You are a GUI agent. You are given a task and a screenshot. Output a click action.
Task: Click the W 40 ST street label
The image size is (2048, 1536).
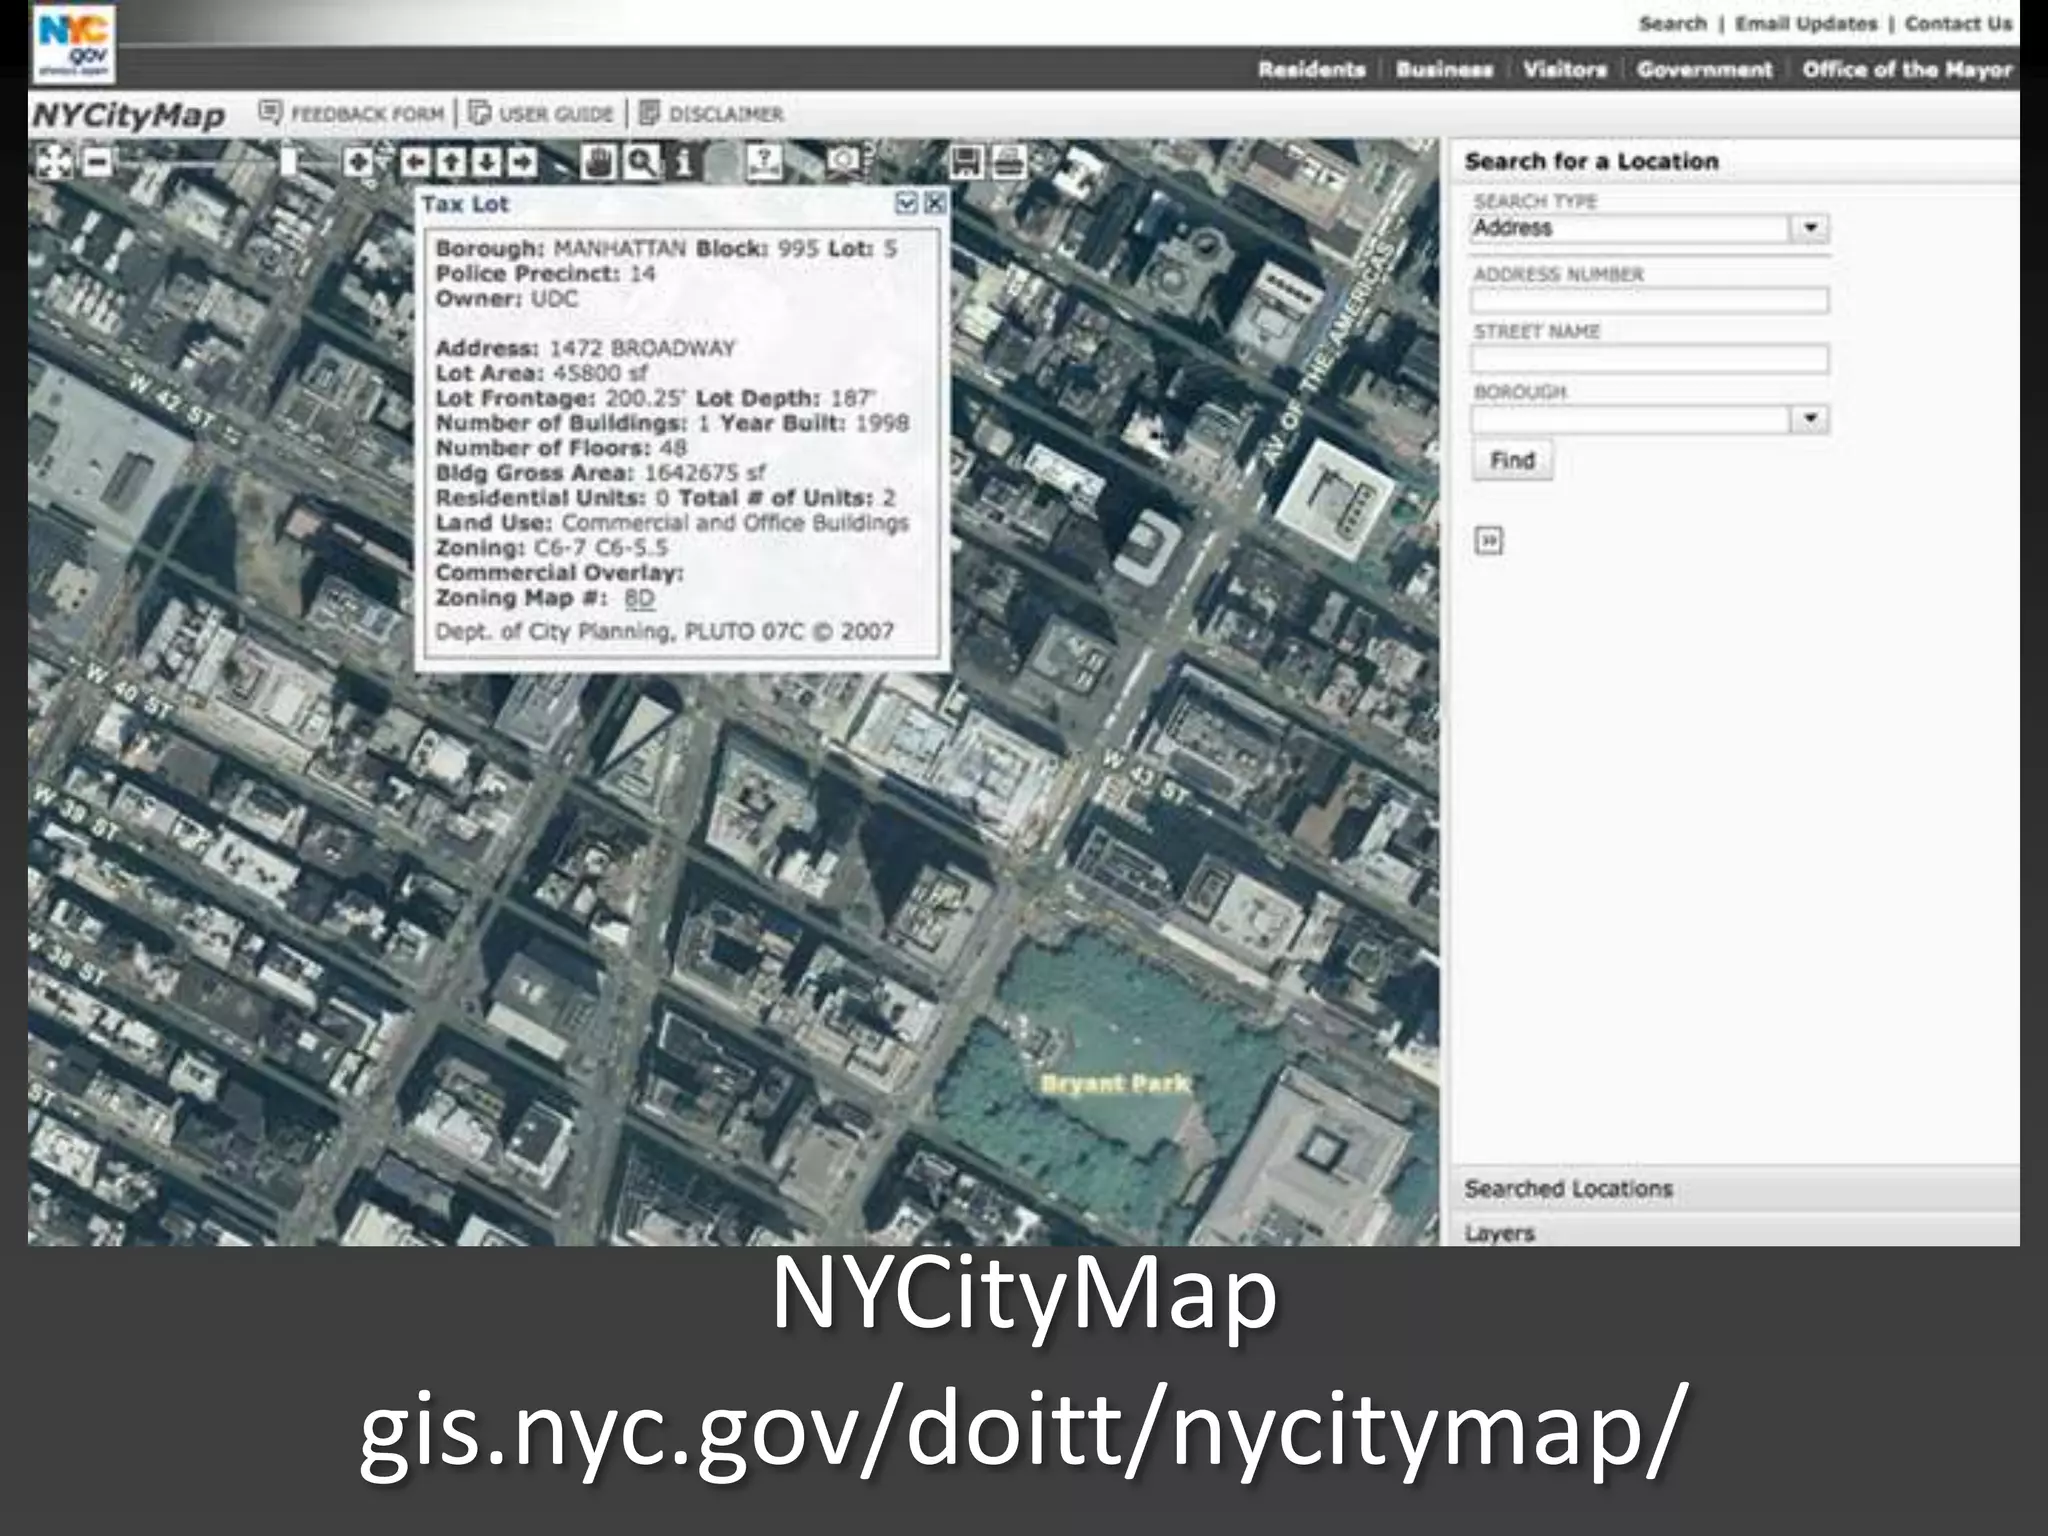[x=128, y=691]
